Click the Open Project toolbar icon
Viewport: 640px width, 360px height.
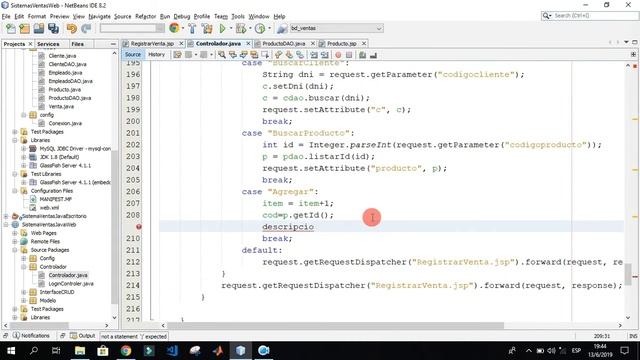39,28
